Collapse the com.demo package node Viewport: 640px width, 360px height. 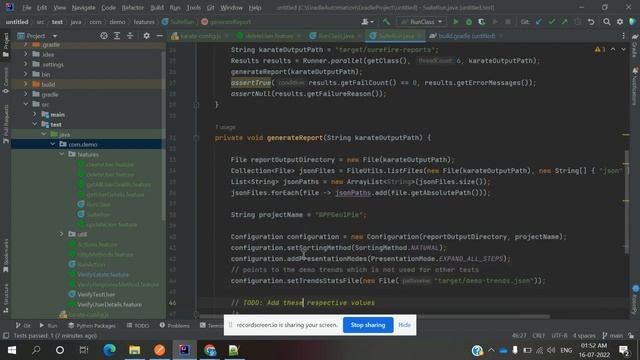point(53,144)
